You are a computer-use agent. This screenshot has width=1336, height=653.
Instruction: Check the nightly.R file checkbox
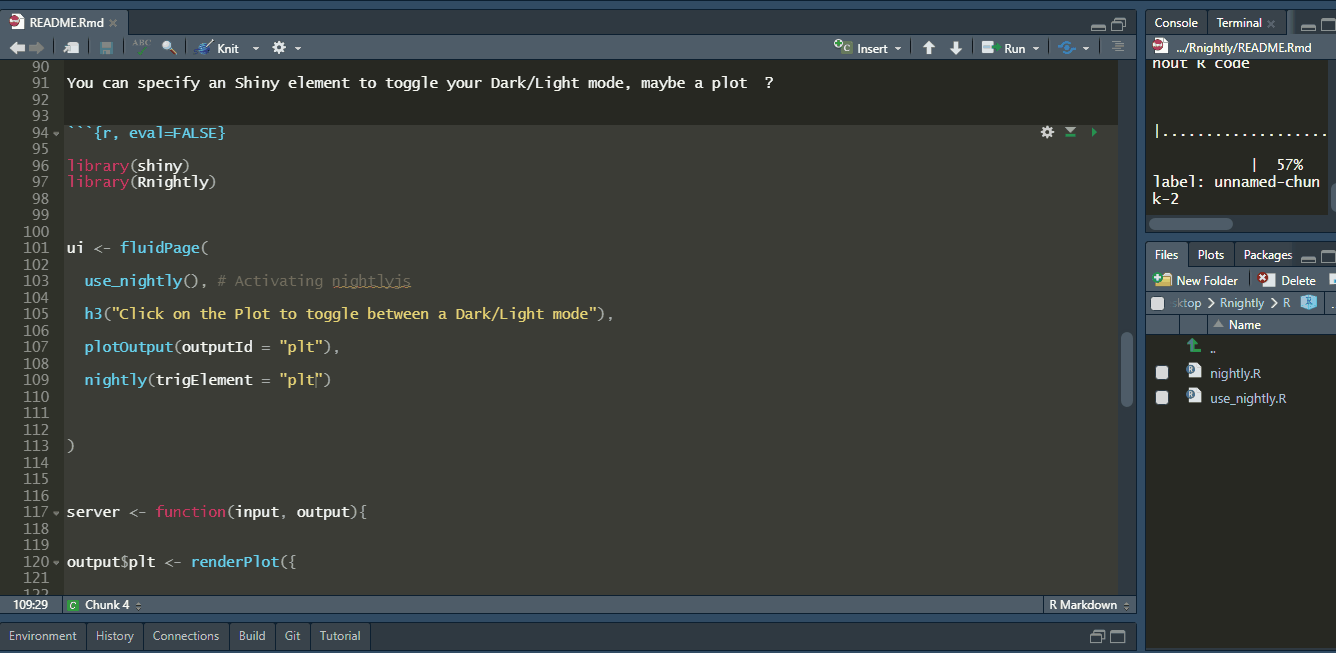pos(1161,373)
